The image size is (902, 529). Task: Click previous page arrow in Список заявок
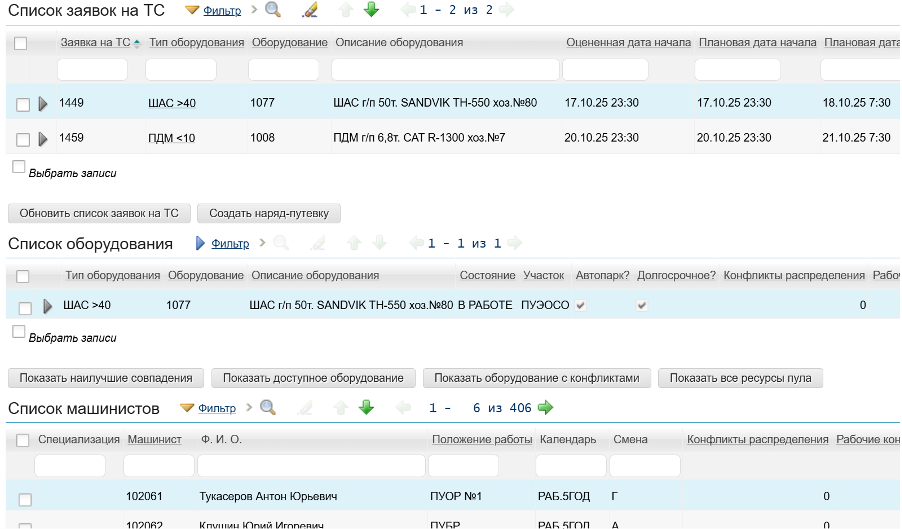coord(407,10)
